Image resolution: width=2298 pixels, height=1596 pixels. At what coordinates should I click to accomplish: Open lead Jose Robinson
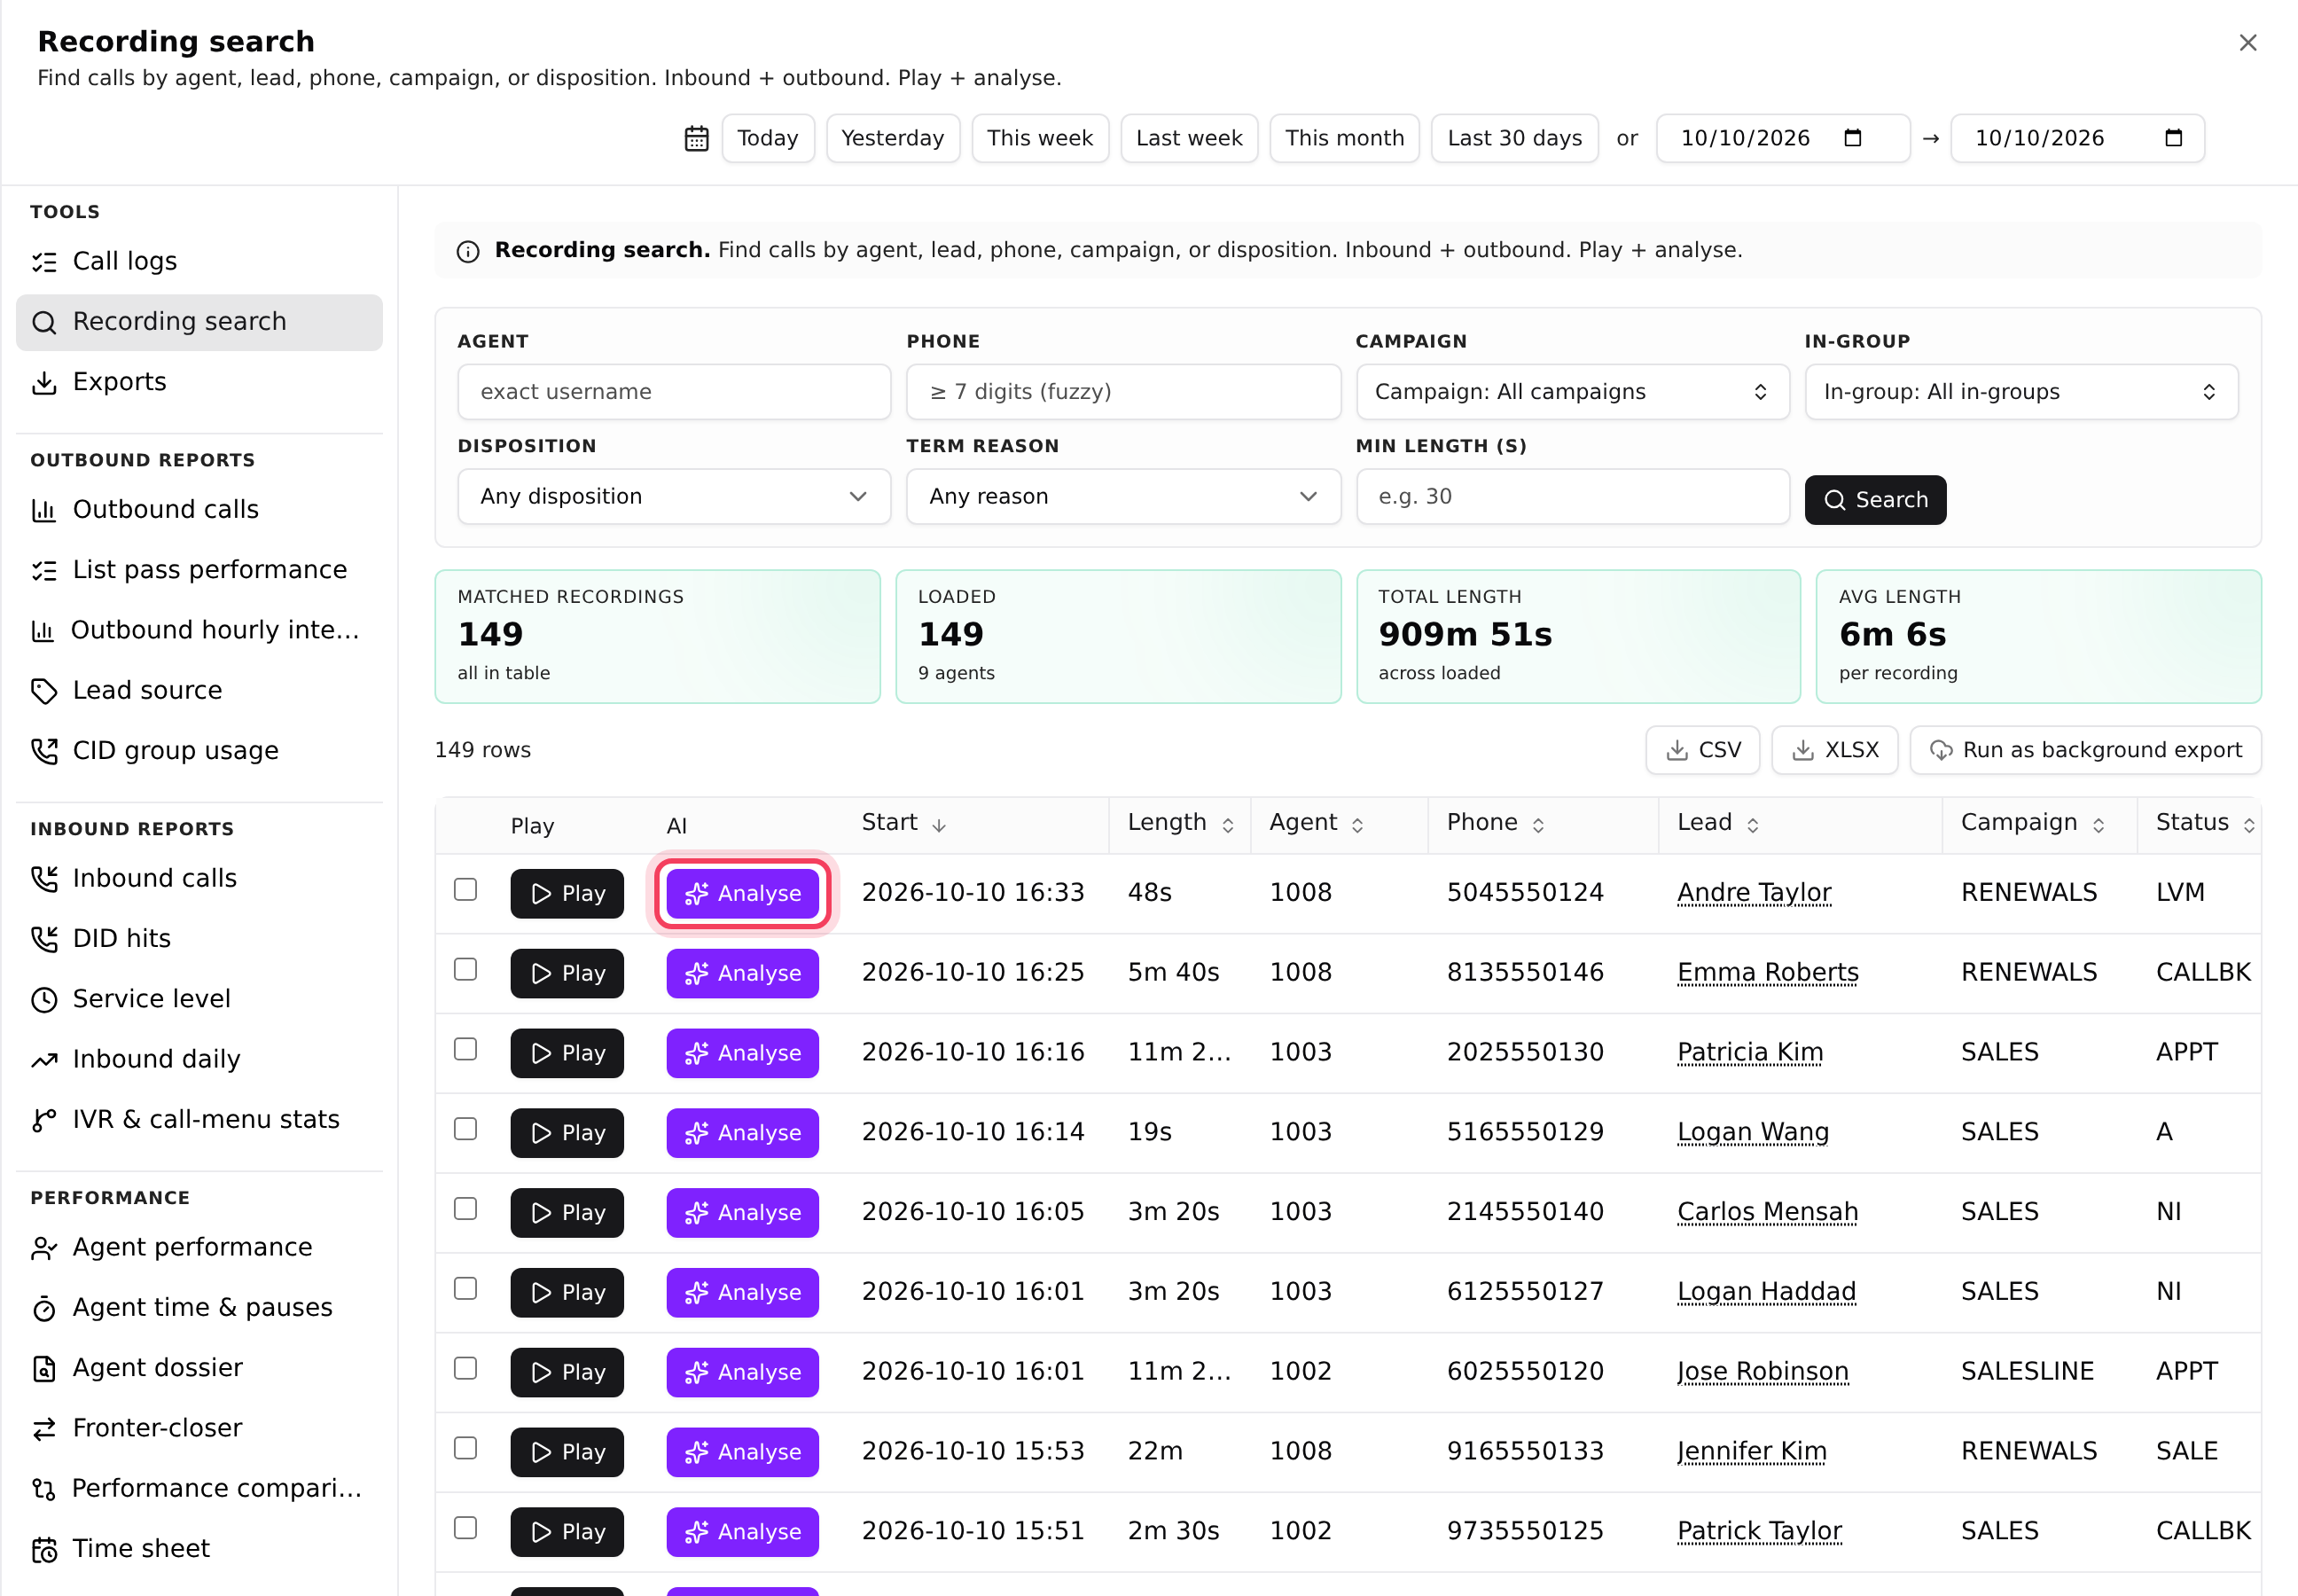click(1762, 1371)
